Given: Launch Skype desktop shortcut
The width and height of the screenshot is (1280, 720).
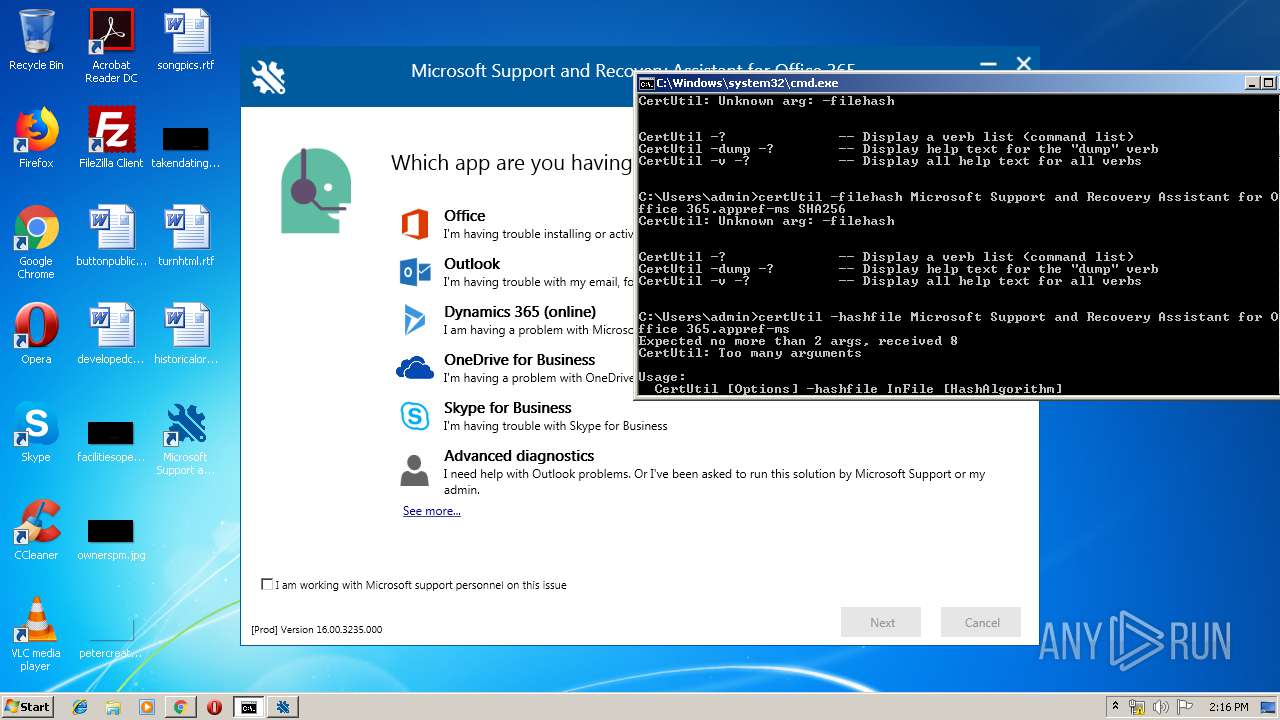Looking at the screenshot, I should (x=36, y=432).
